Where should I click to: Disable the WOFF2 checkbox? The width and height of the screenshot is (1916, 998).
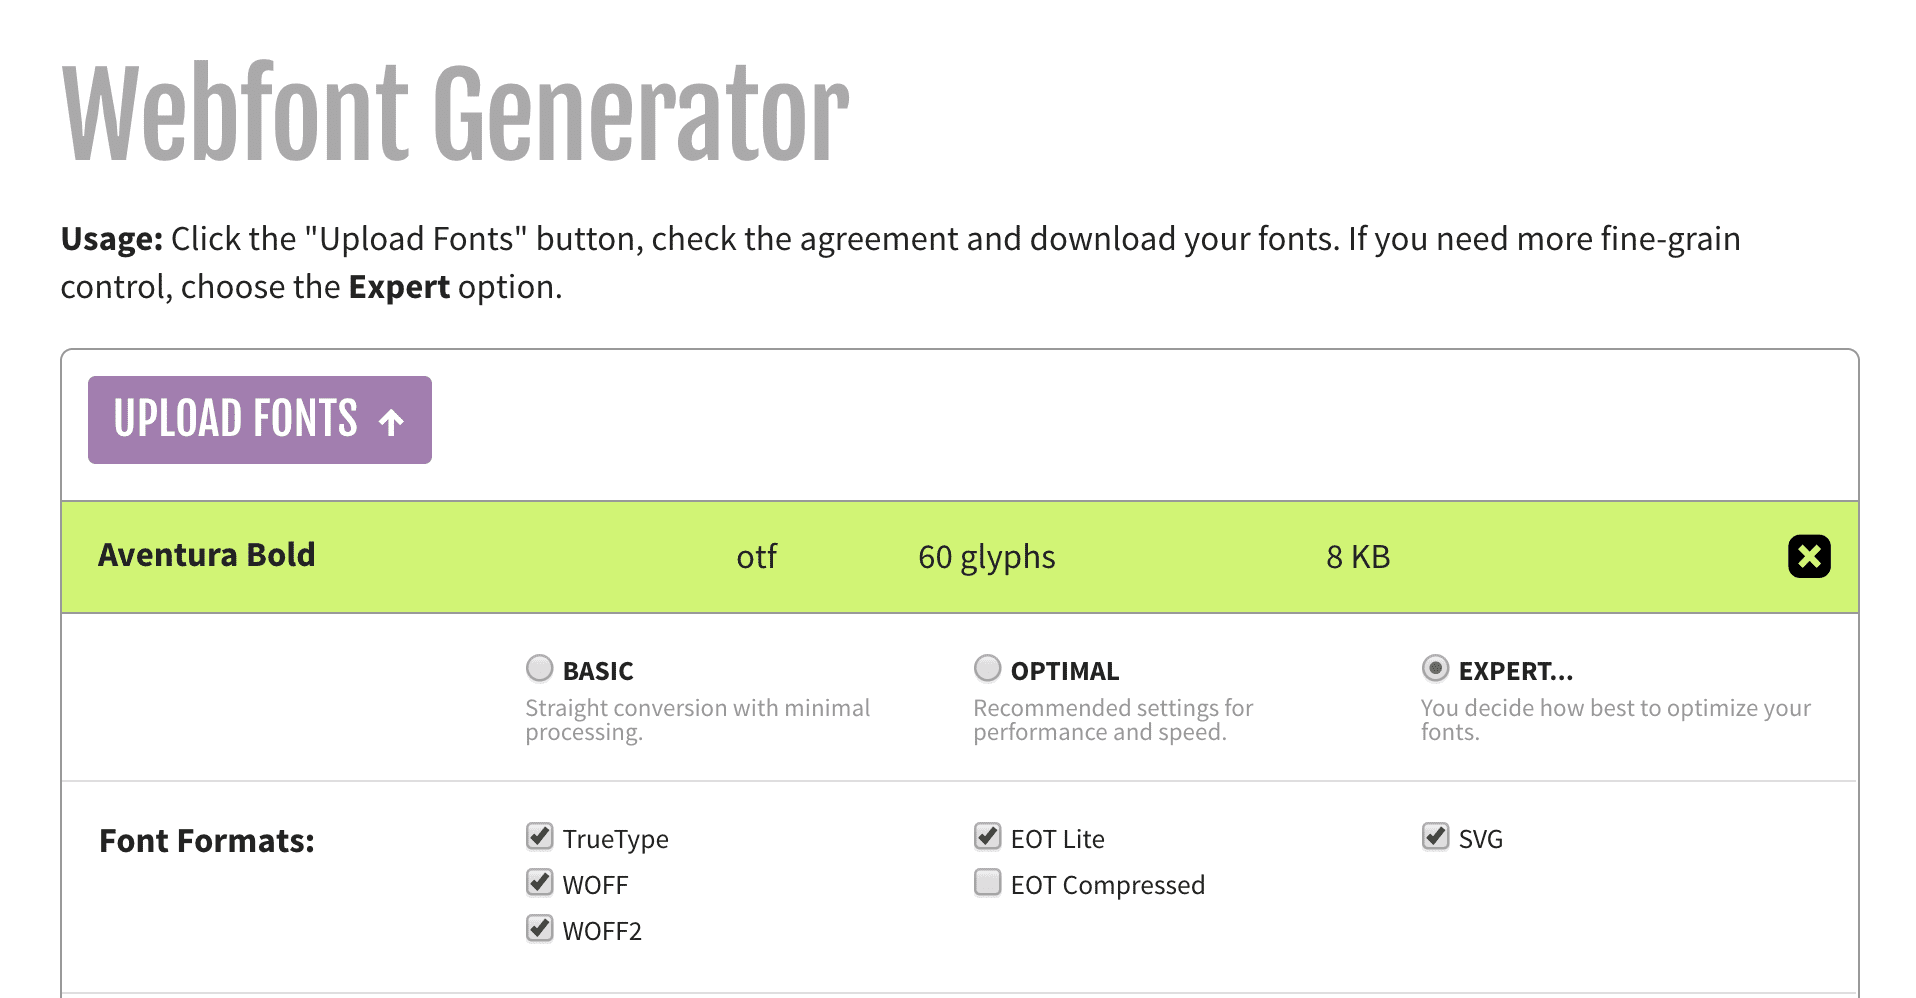pyautogui.click(x=538, y=928)
